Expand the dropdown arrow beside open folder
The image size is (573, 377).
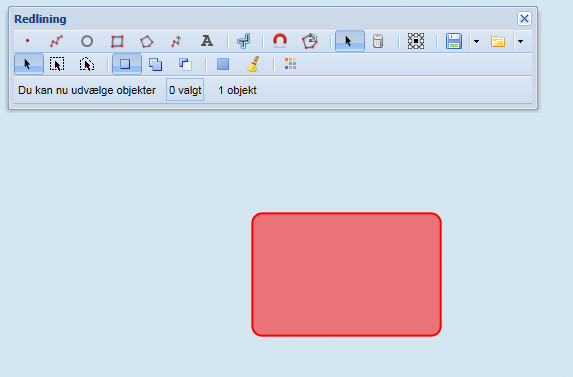pos(520,41)
